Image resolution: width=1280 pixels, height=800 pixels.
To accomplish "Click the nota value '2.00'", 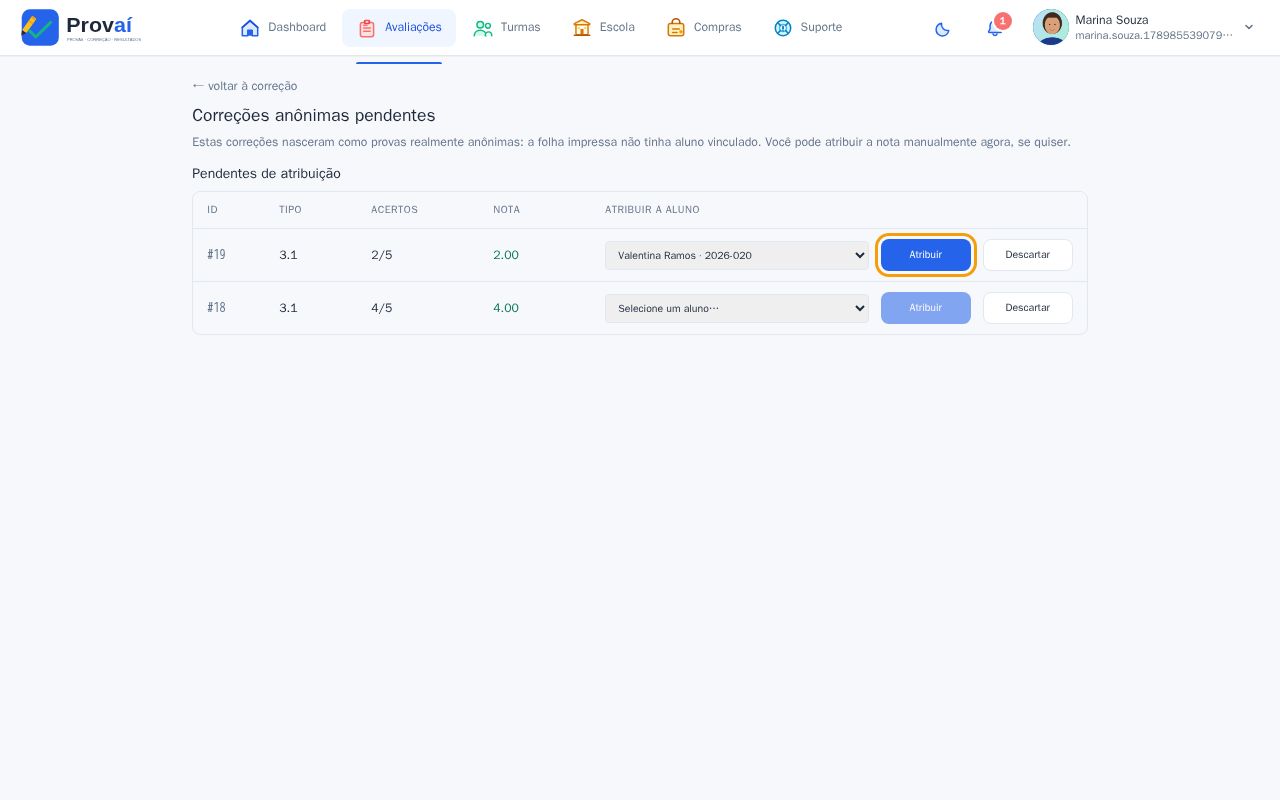I will pyautogui.click(x=506, y=255).
